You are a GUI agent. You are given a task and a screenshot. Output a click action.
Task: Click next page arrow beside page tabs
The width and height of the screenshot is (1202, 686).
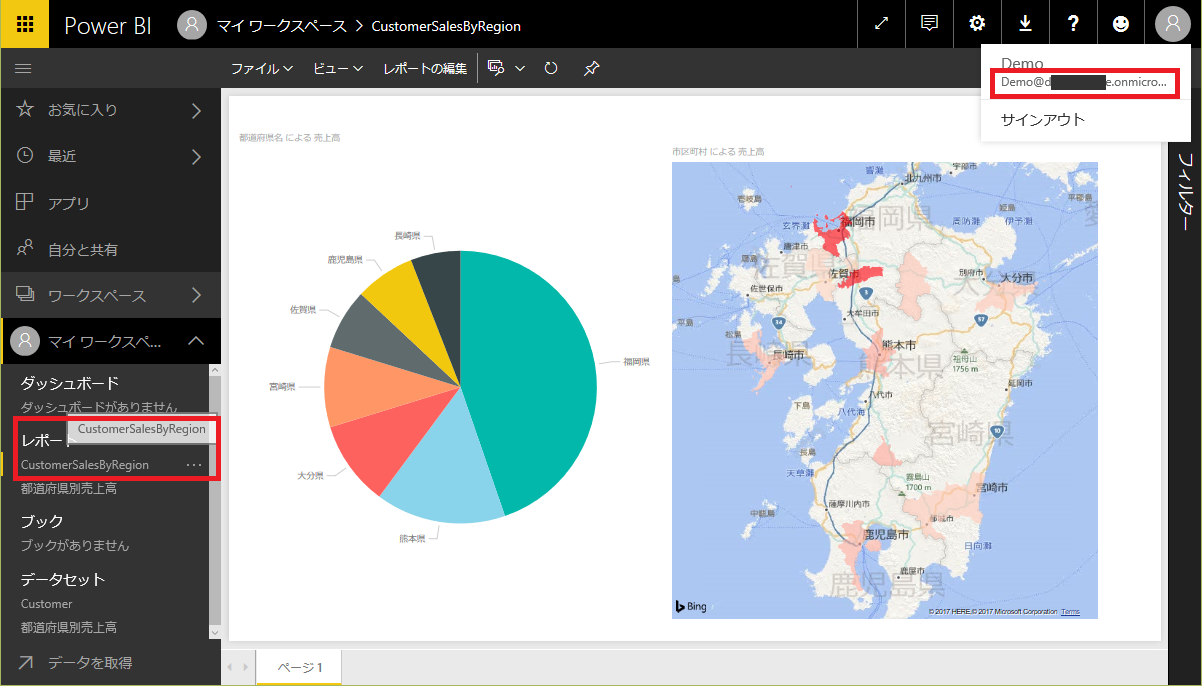click(246, 667)
